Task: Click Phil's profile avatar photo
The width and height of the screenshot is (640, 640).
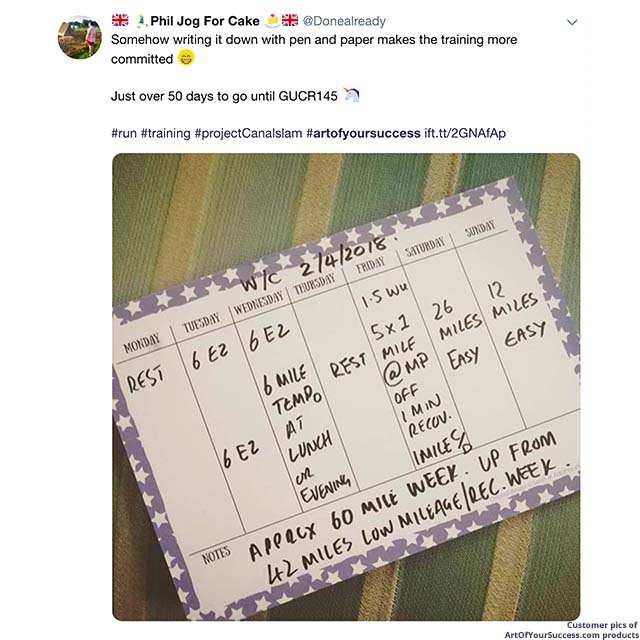Action: pos(80,37)
